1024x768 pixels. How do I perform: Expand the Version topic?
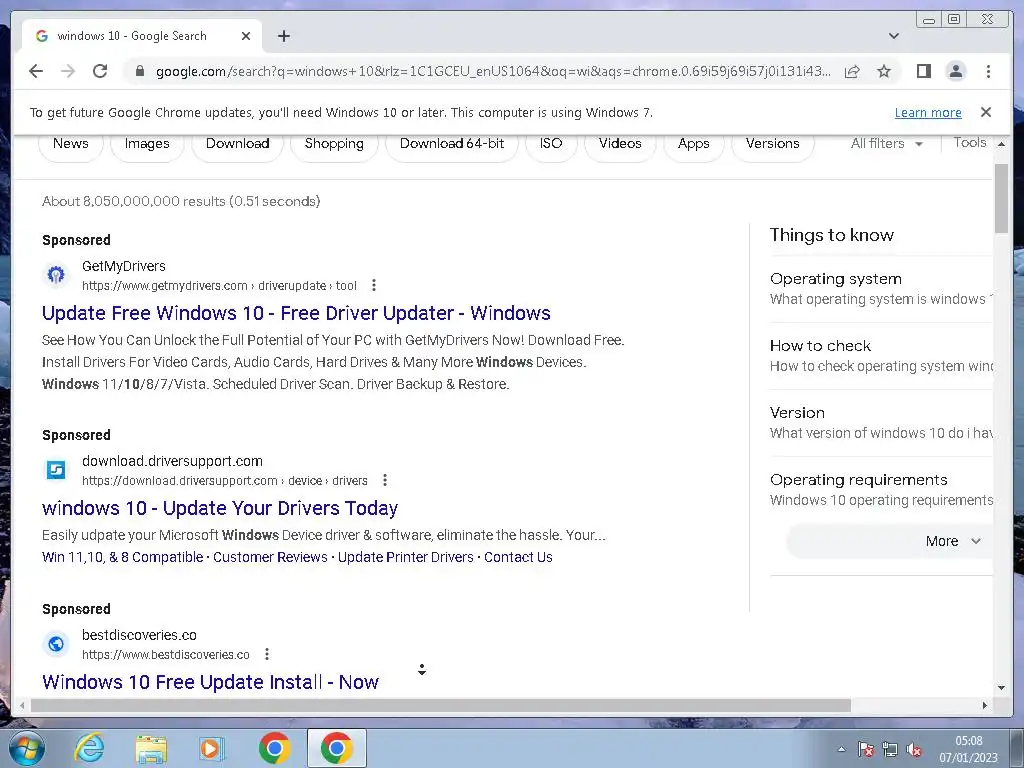(x=881, y=423)
